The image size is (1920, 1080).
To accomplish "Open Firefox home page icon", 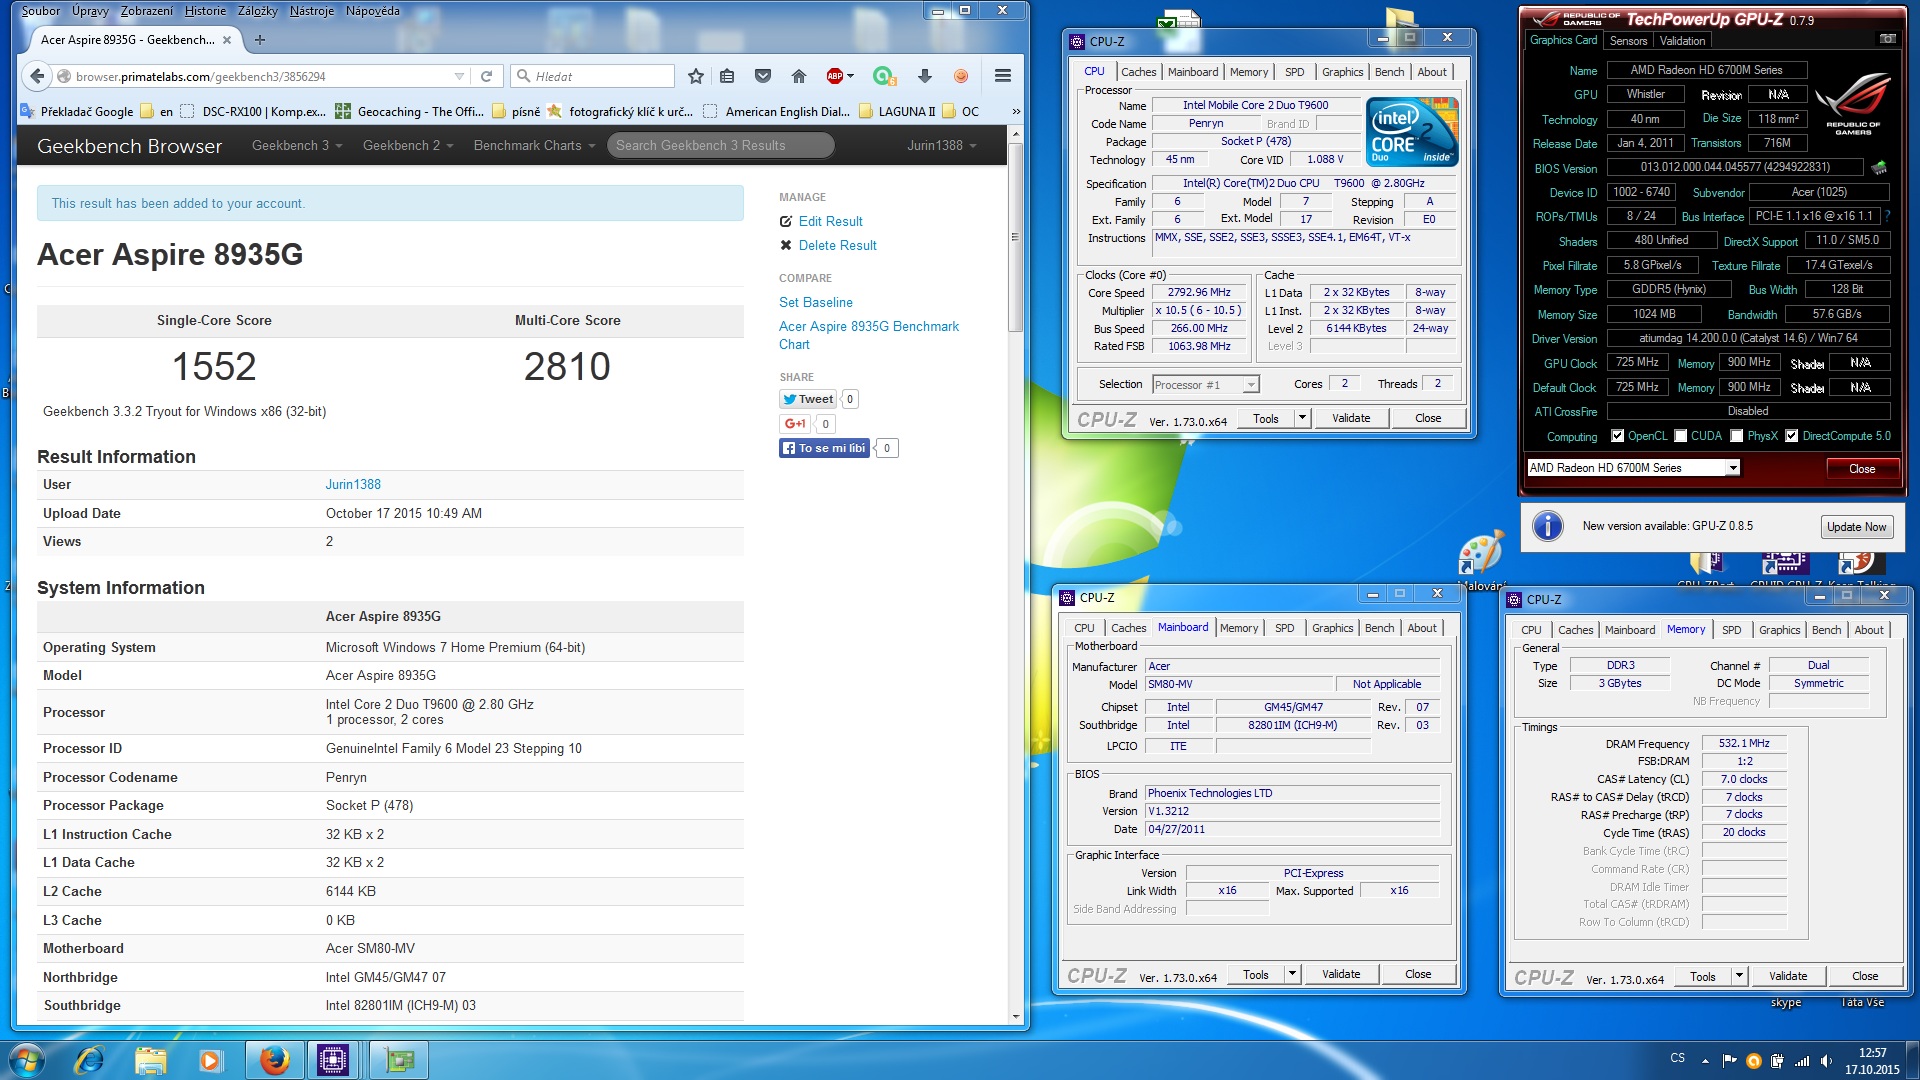I will click(x=798, y=76).
